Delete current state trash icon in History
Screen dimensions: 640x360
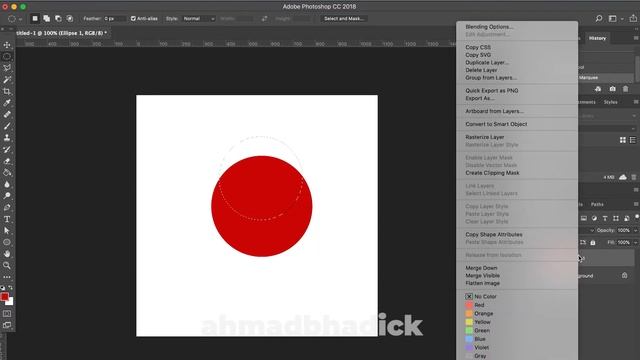(x=626, y=89)
